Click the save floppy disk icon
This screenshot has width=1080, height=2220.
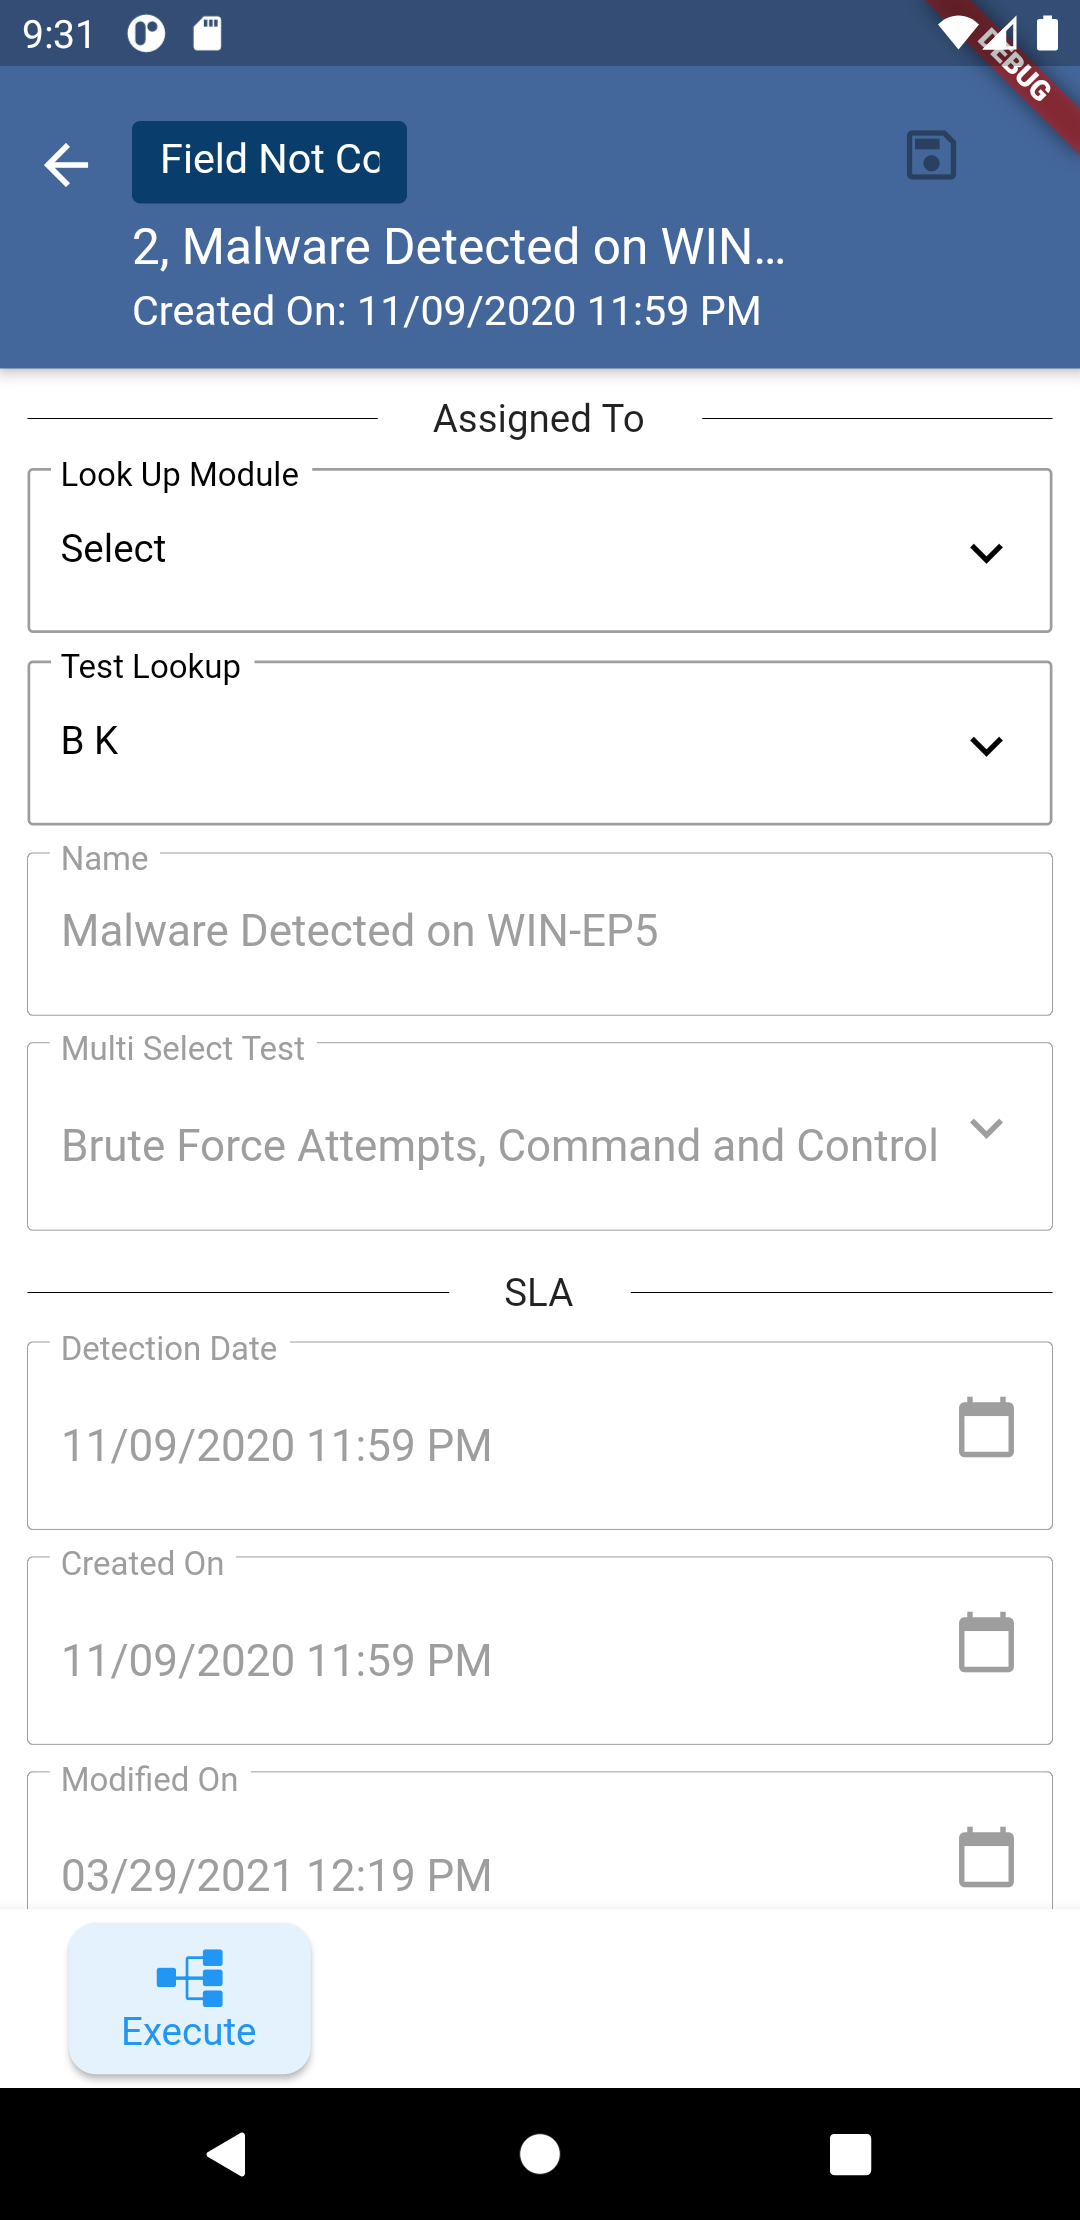pos(931,157)
